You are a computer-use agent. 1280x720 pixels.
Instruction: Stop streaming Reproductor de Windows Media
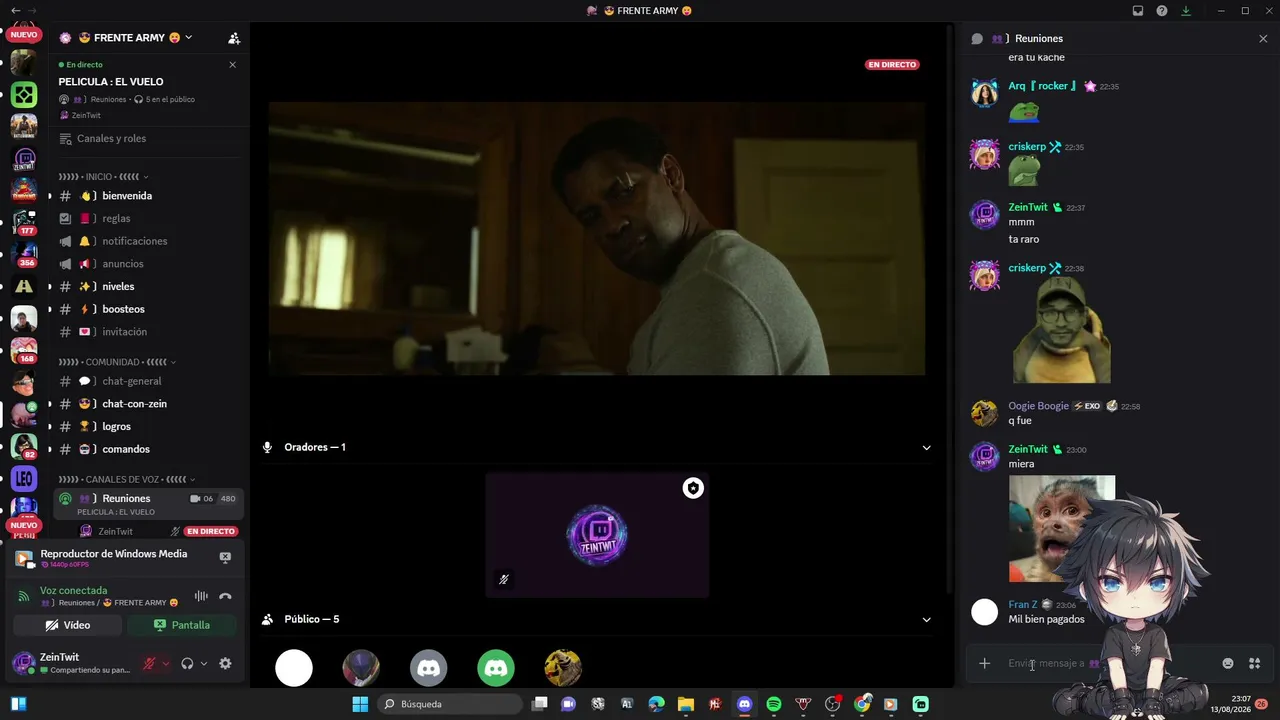pyautogui.click(x=225, y=558)
